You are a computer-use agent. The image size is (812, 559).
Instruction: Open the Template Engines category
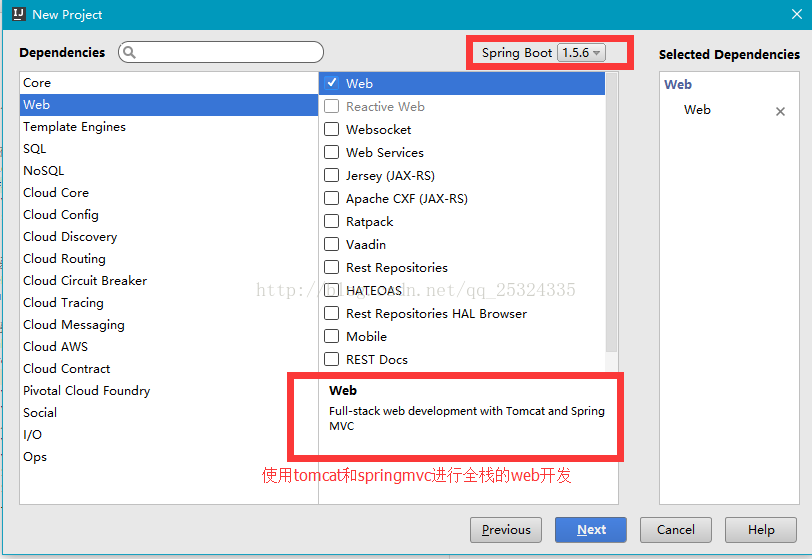click(x=169, y=127)
